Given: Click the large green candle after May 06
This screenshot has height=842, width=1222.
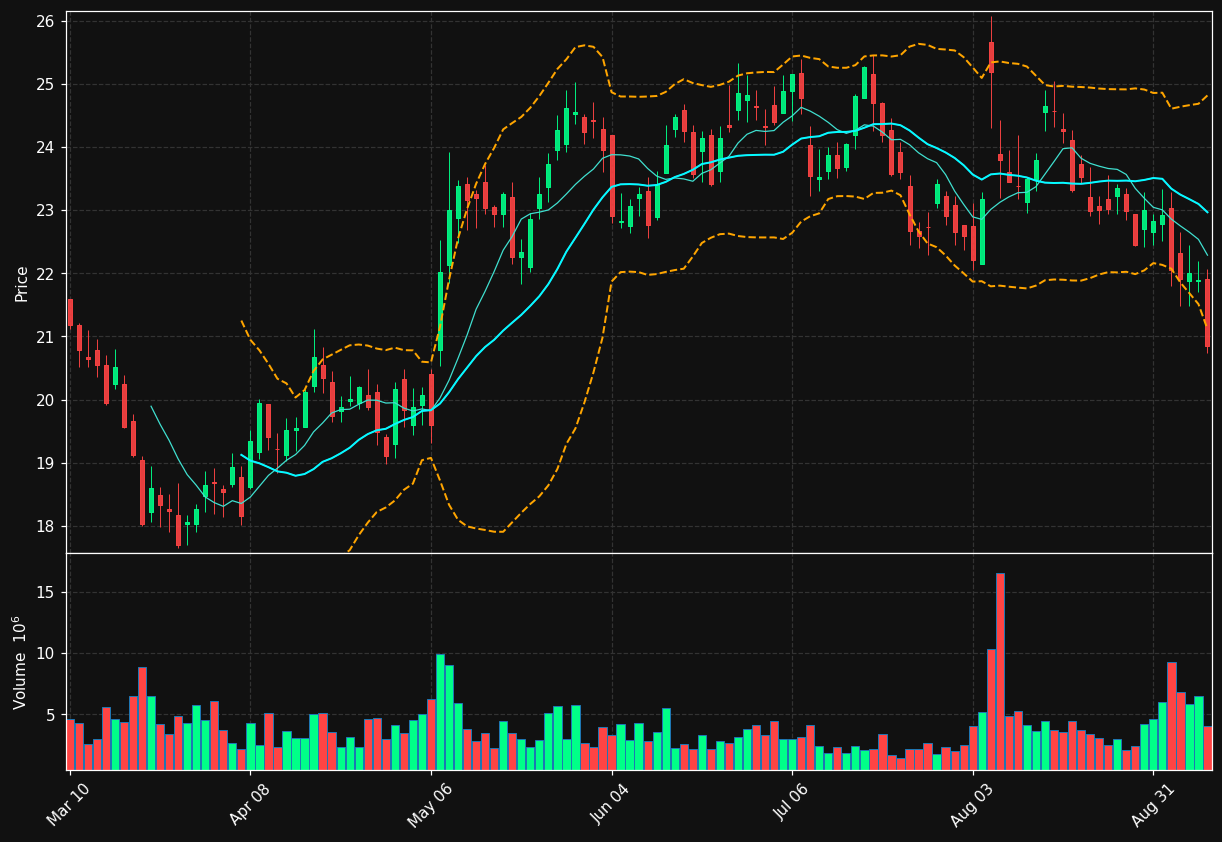Looking at the screenshot, I should coord(440,311).
